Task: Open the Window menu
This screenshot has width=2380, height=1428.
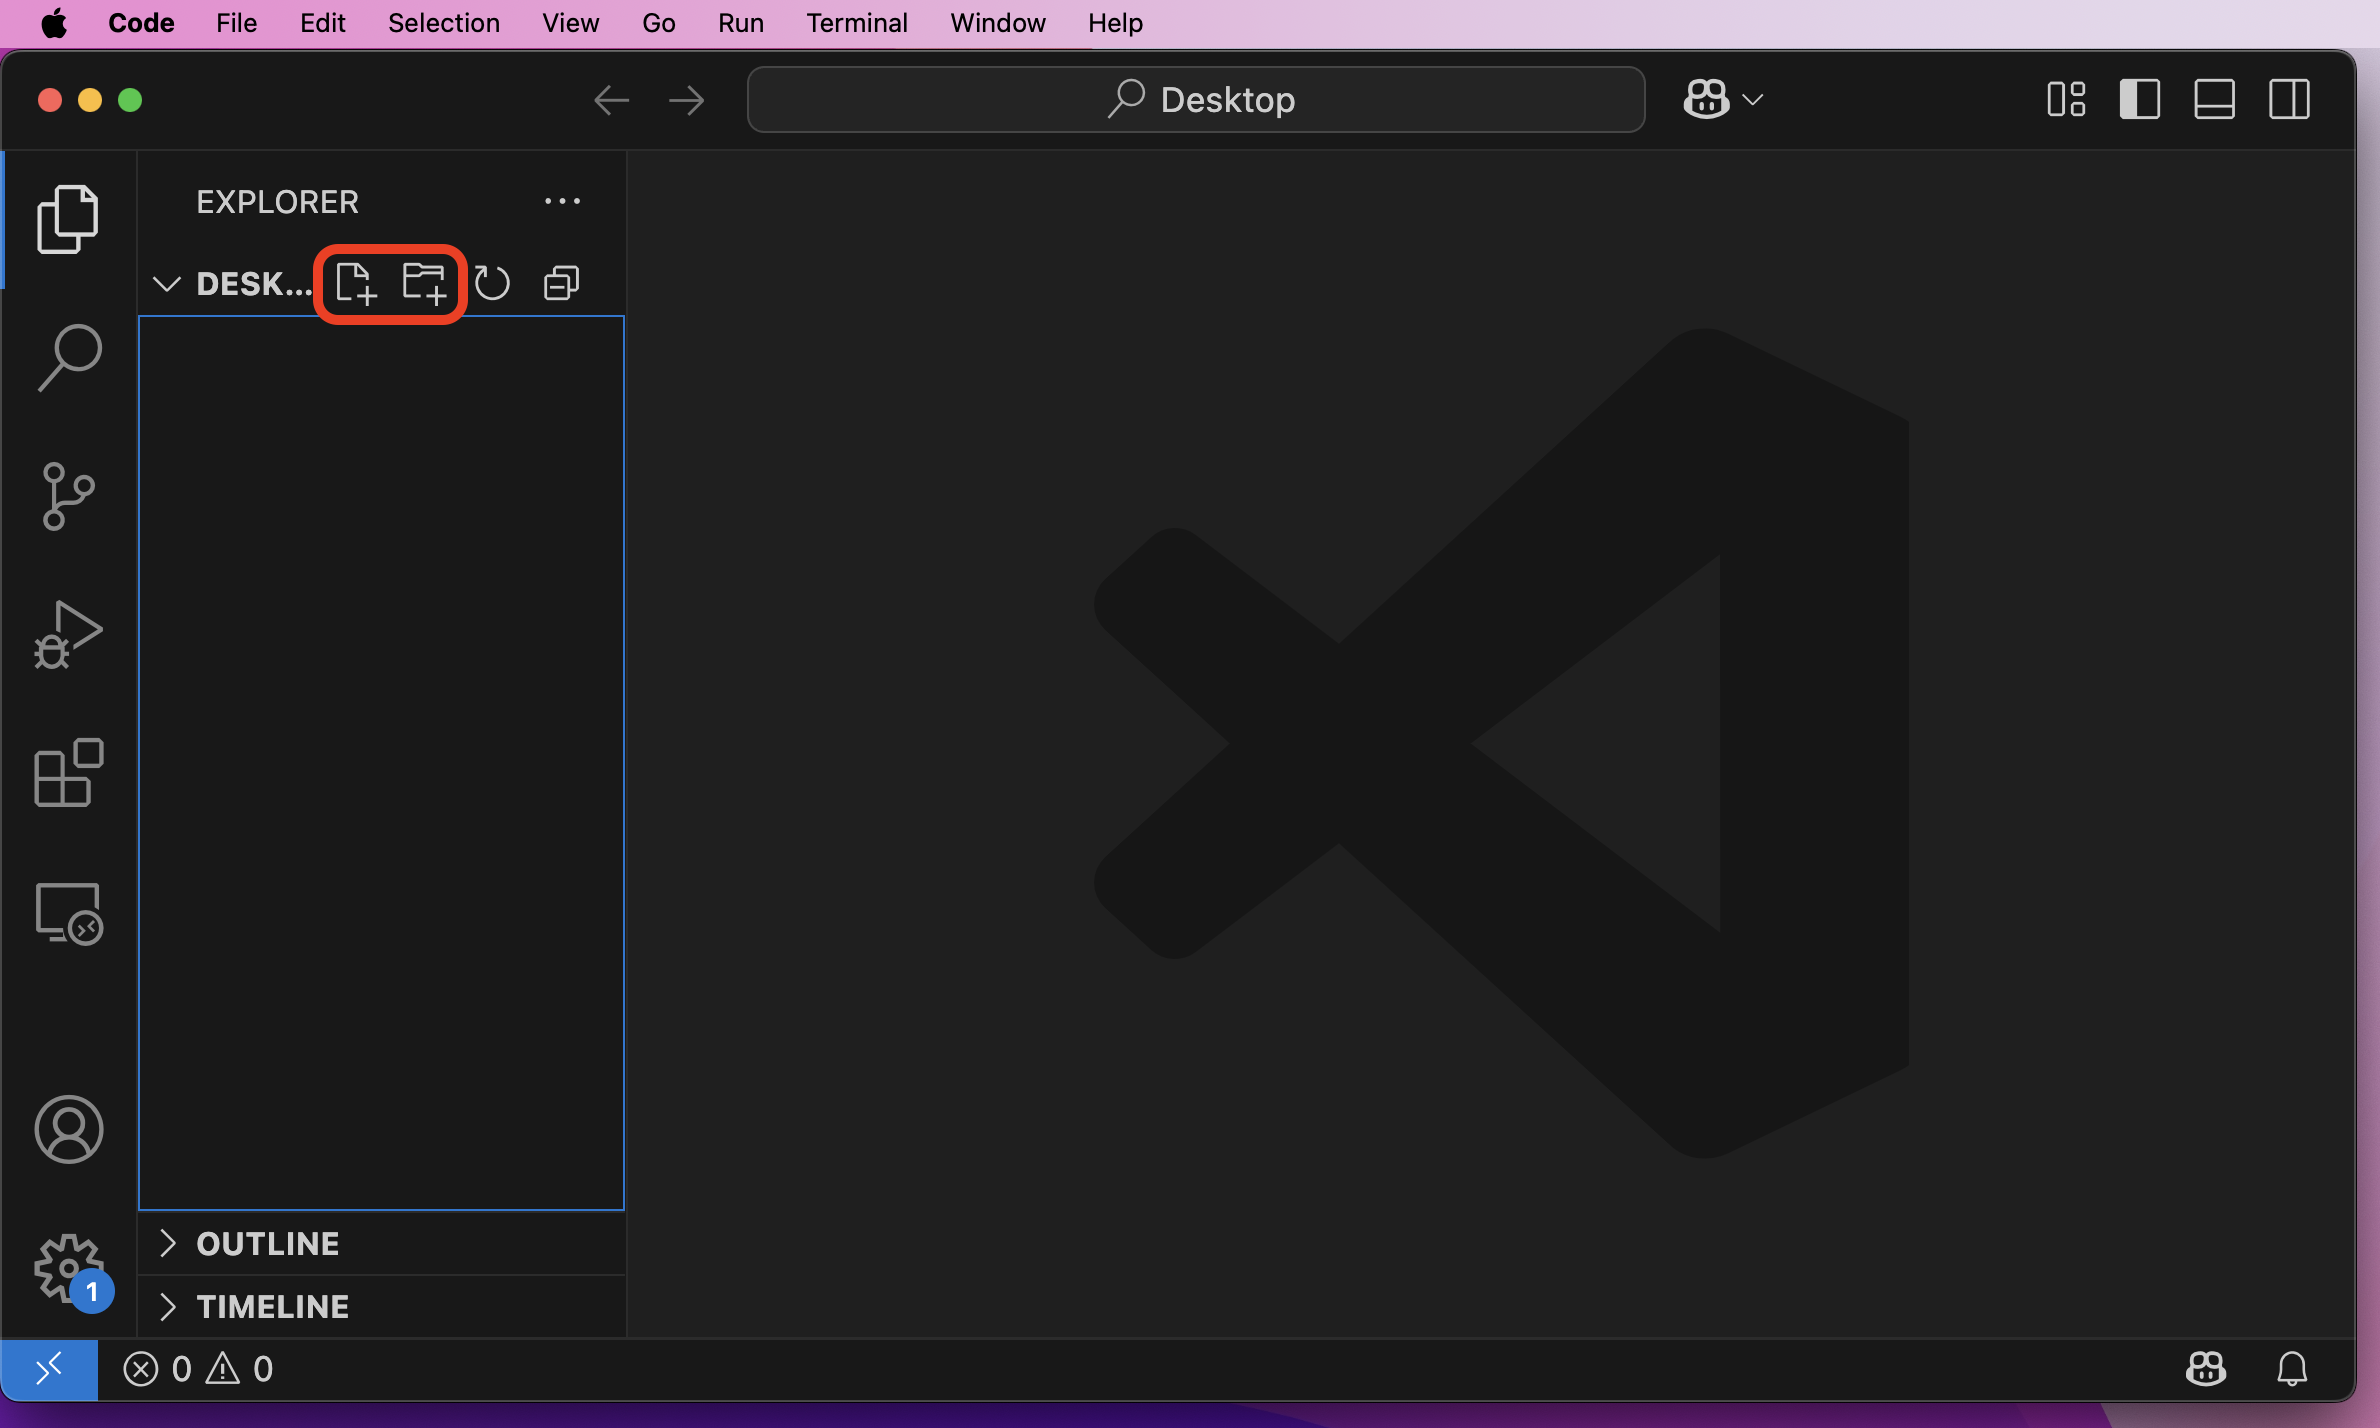Action: (997, 23)
